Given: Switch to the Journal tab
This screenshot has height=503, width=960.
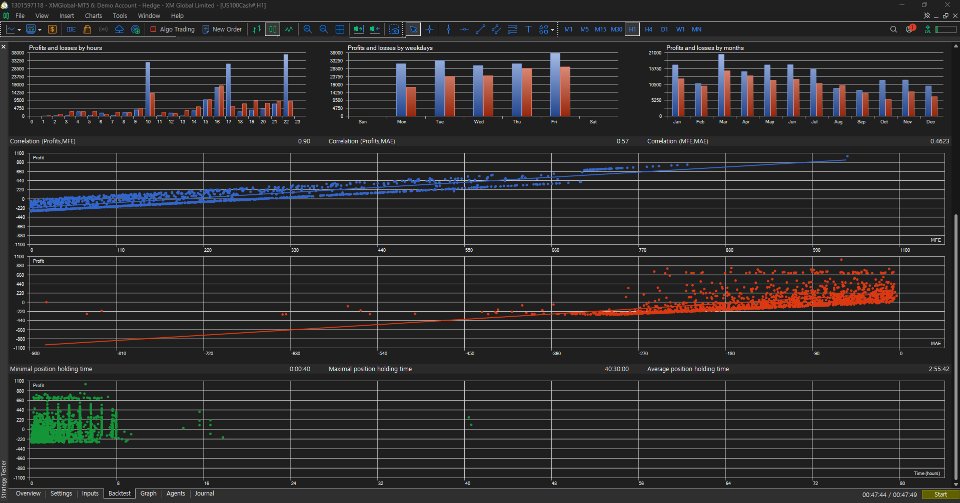Looking at the screenshot, I should [x=204, y=493].
